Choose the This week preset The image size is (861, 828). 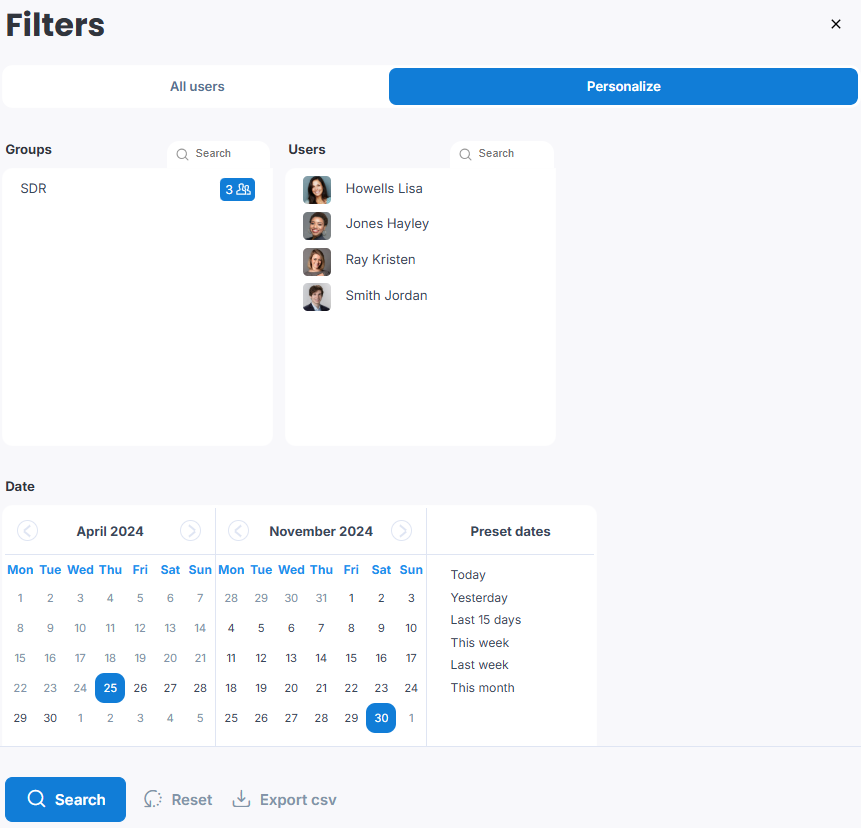(x=479, y=643)
